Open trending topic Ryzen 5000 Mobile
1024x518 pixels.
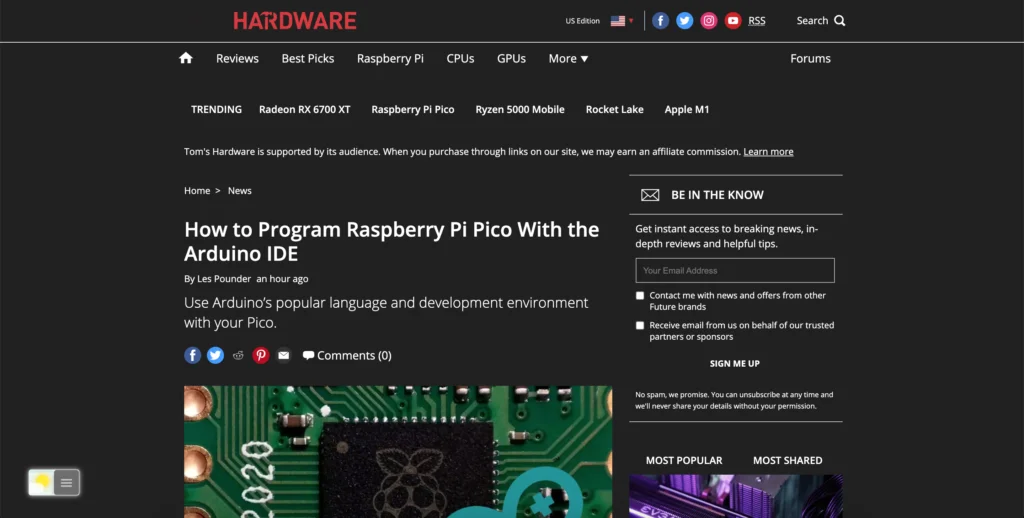(520, 110)
